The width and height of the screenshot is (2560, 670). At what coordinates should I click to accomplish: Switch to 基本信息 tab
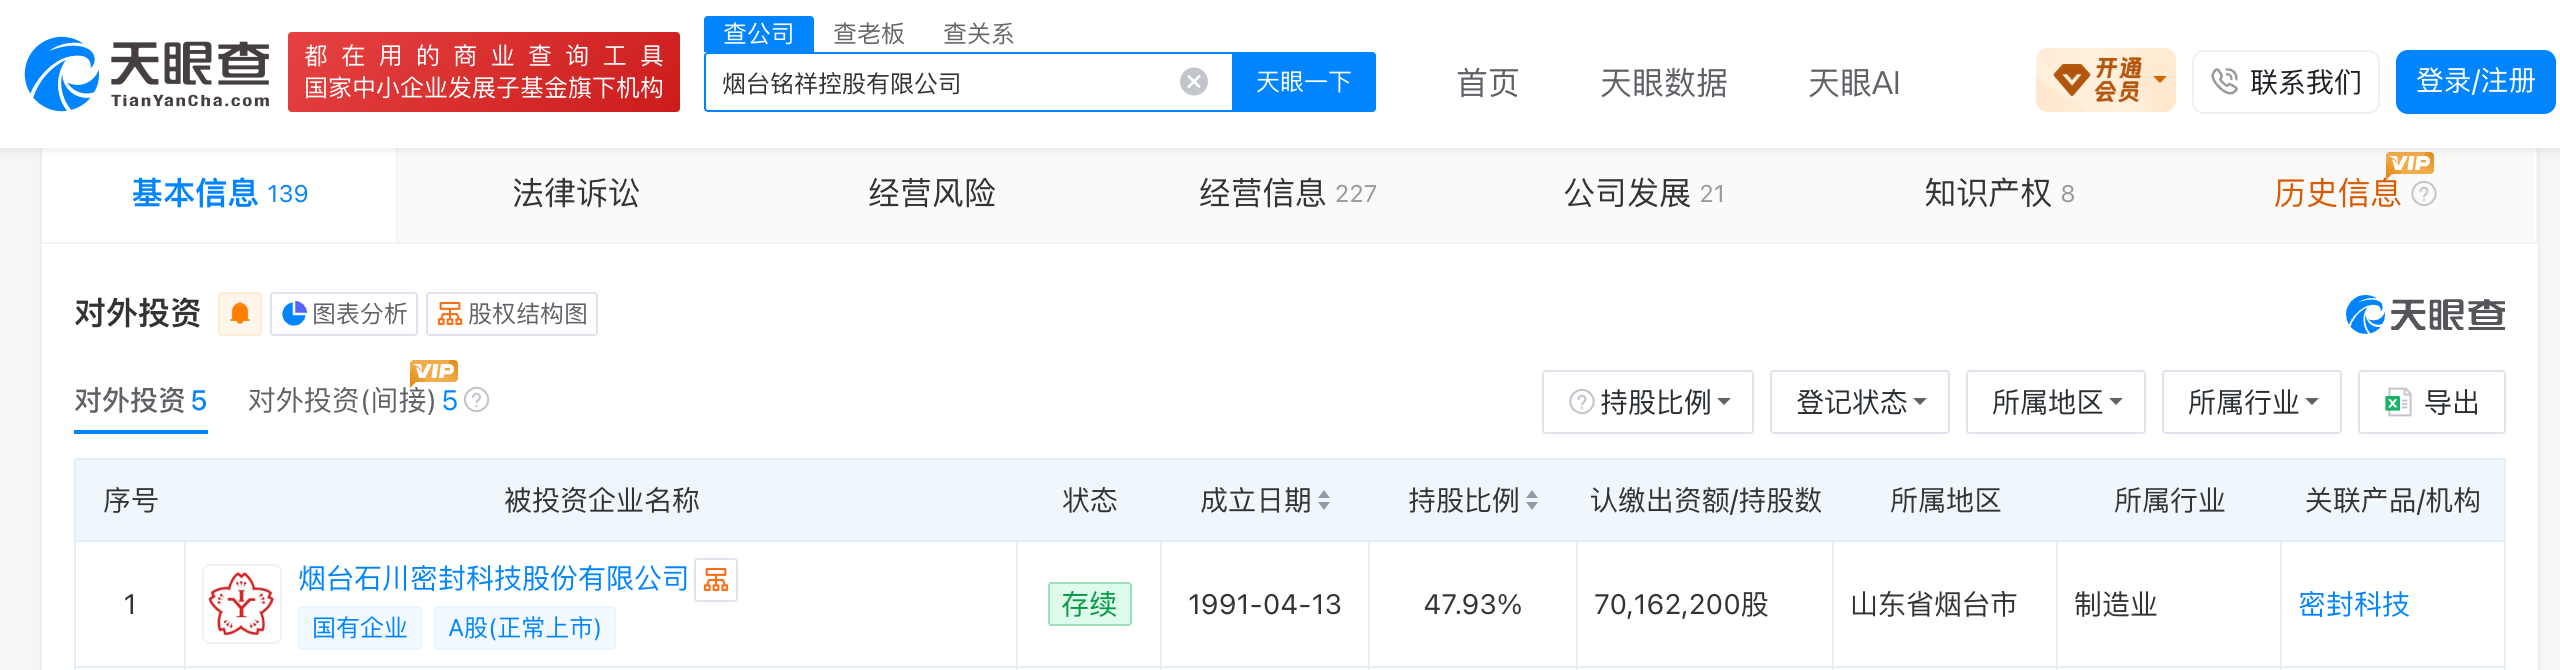click(220, 193)
